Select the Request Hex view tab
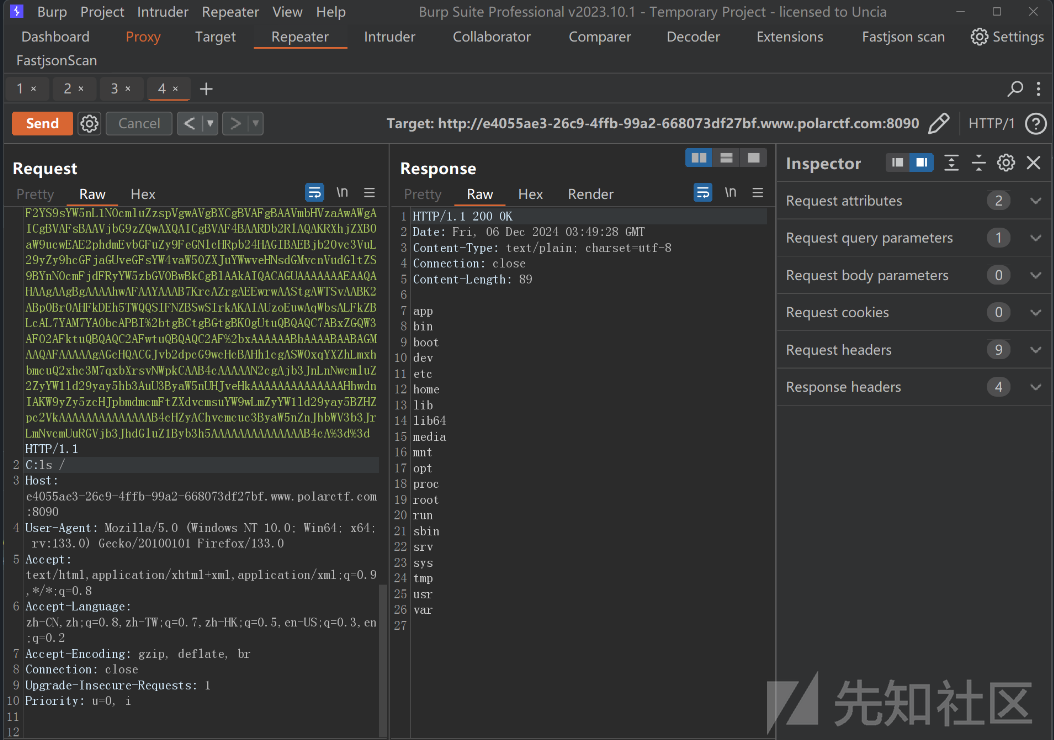 coord(143,194)
